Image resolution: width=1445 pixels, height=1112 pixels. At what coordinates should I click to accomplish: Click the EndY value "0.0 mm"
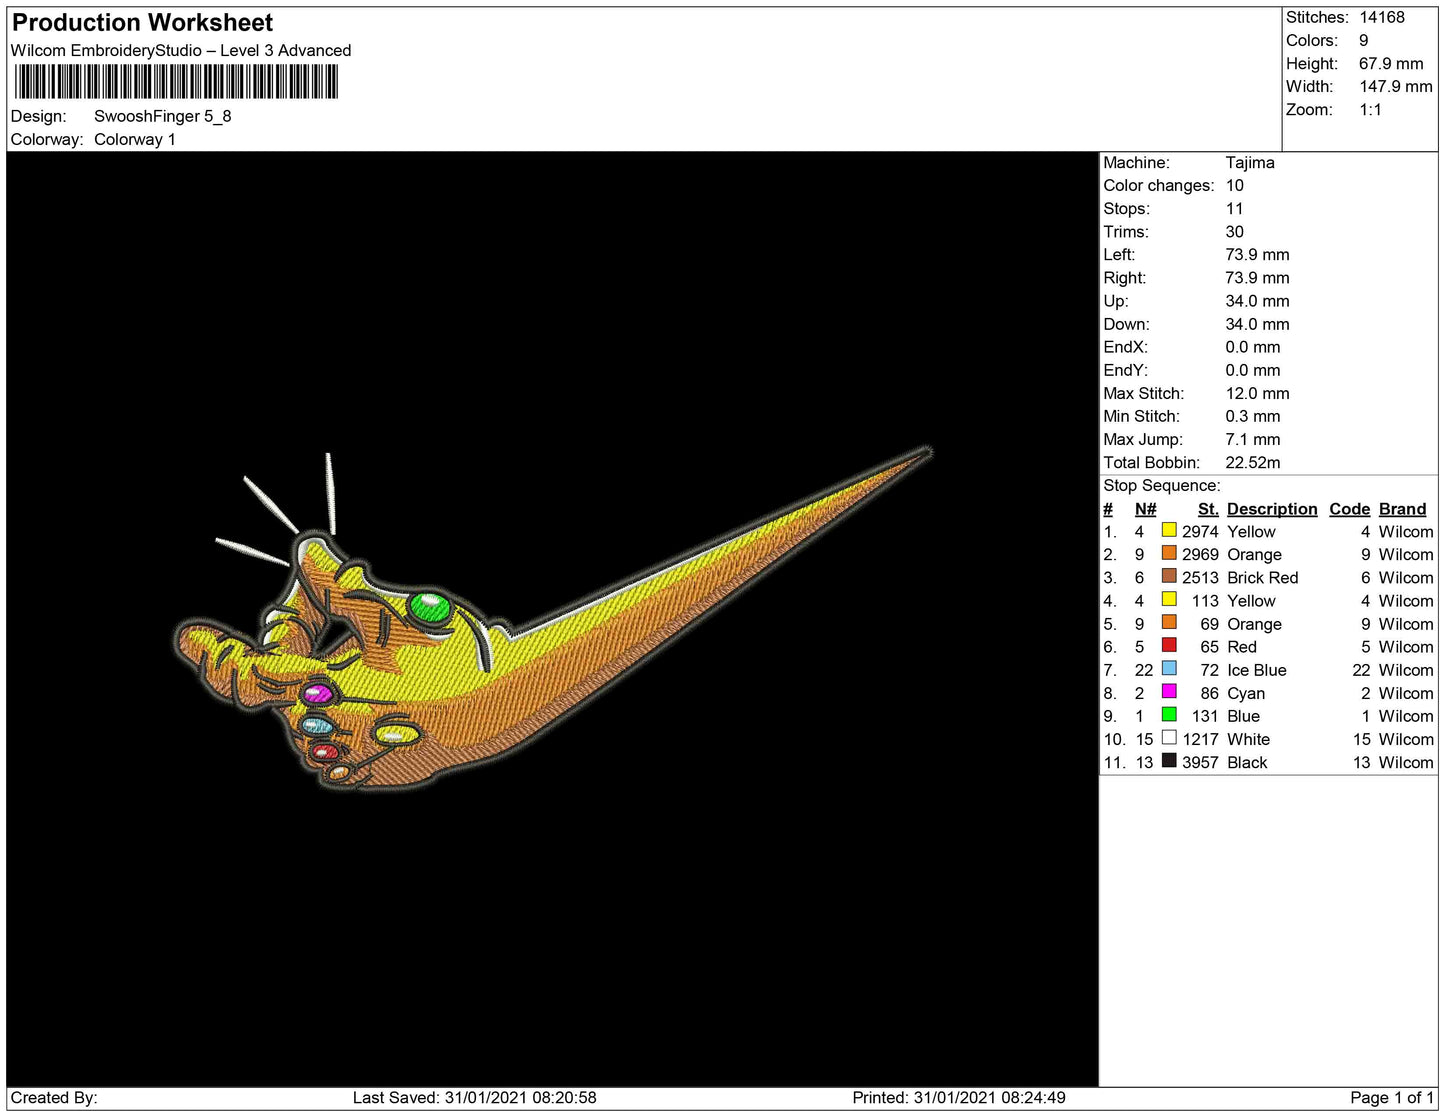click(1253, 370)
